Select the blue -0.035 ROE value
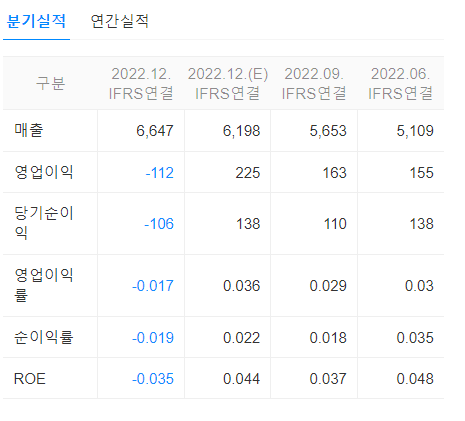Viewport: 465px width, 421px height. 153,379
